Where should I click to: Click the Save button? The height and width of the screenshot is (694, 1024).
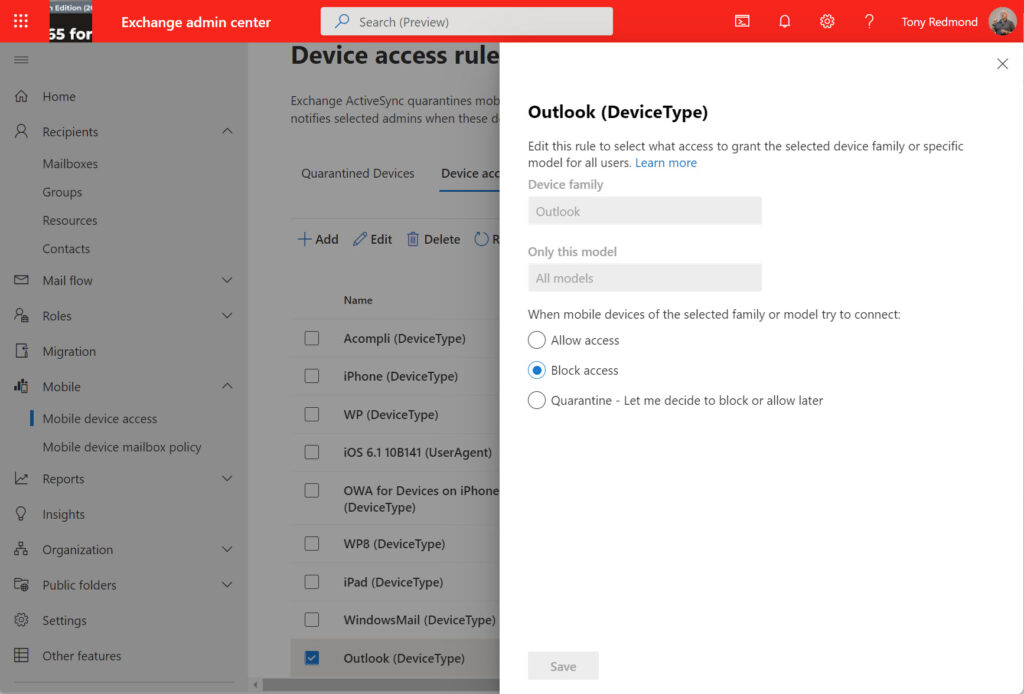click(x=563, y=666)
